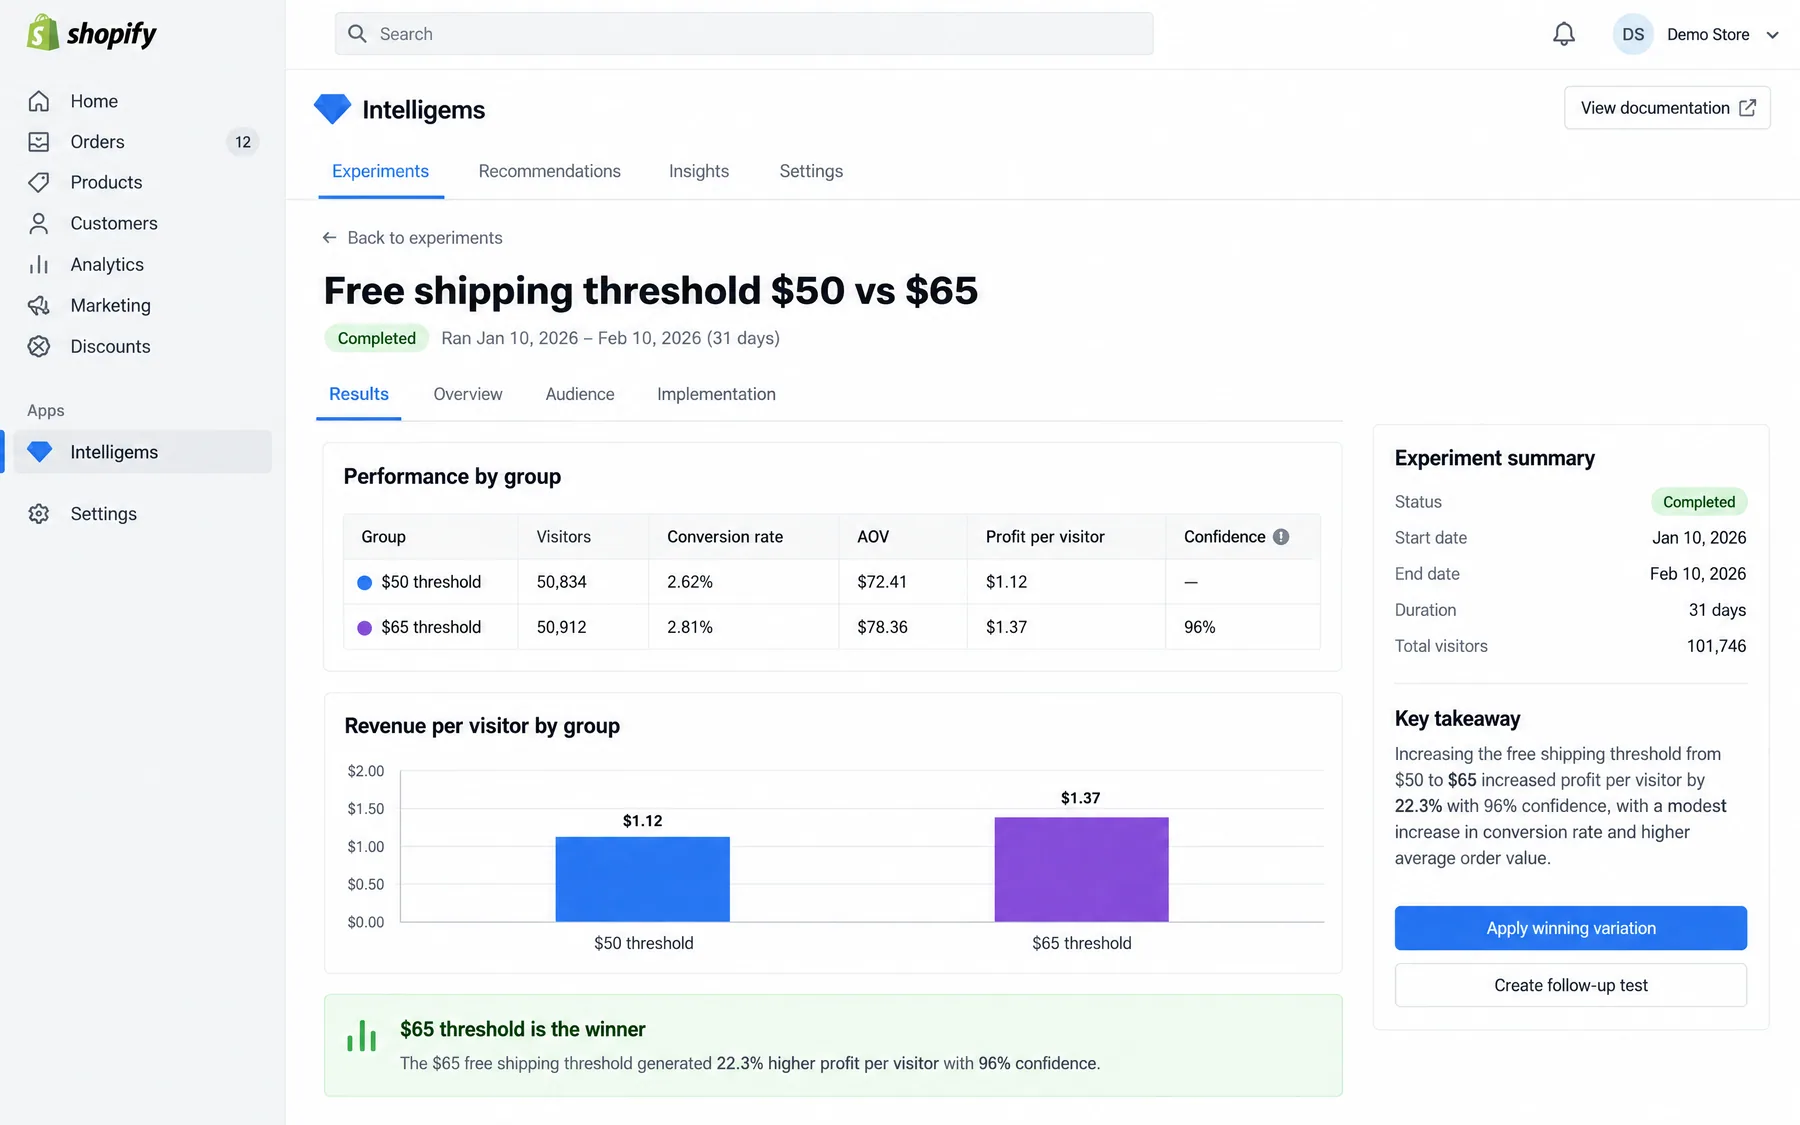This screenshot has width=1800, height=1125.
Task: Switch to the Recommendations tab
Action: pos(550,171)
